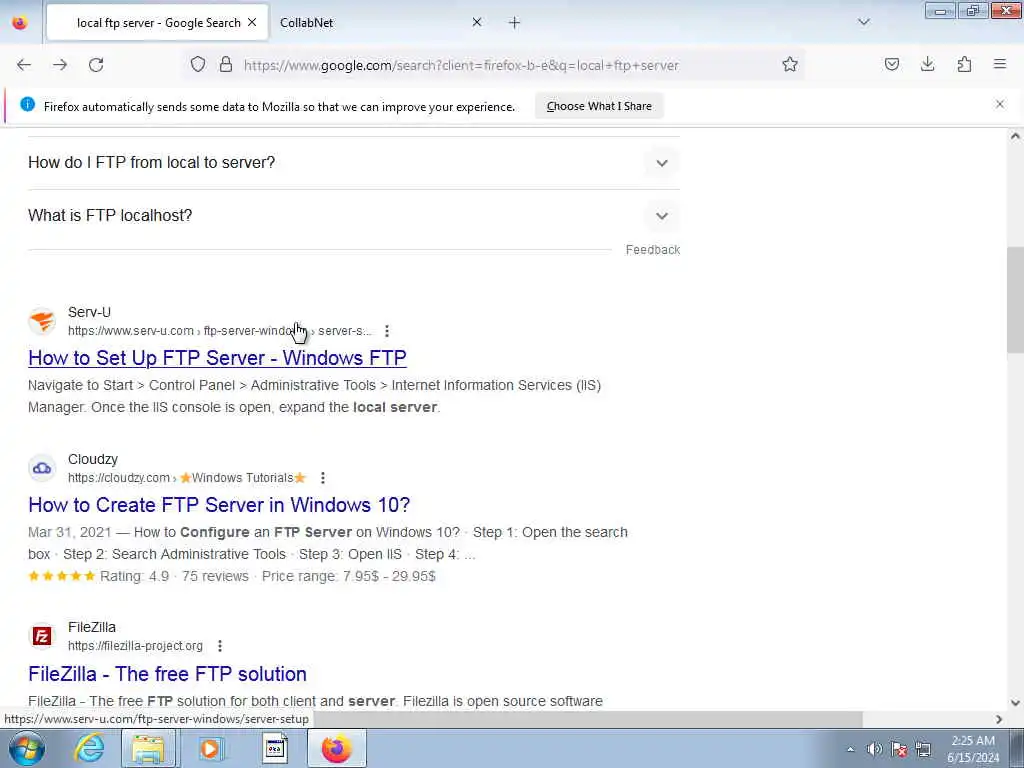Screen dimensions: 1024x768
Task: View site security padlock info
Action: [226, 65]
